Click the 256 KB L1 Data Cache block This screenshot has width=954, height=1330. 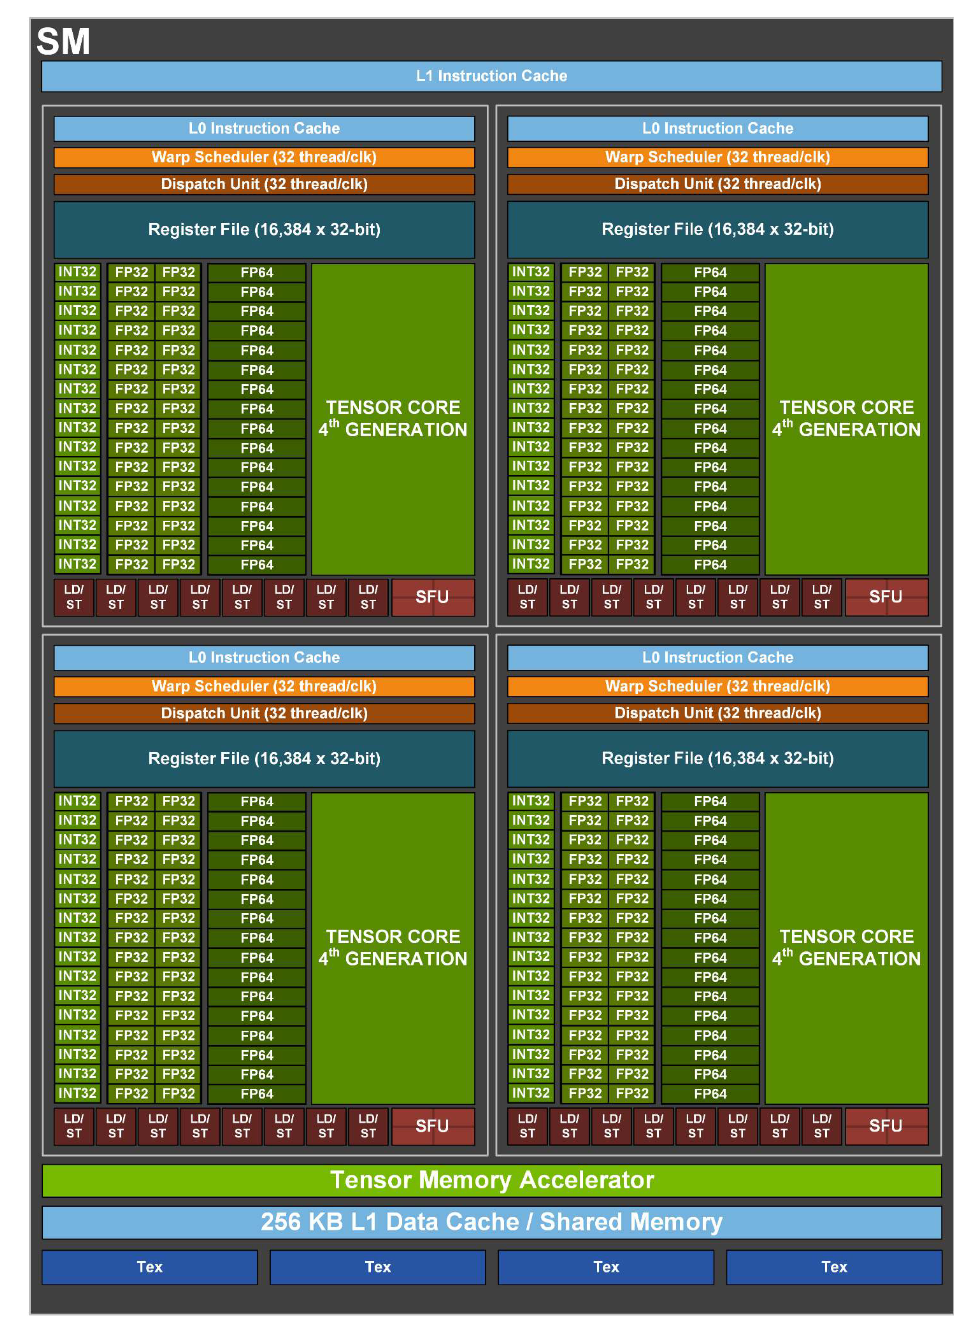click(x=491, y=1222)
